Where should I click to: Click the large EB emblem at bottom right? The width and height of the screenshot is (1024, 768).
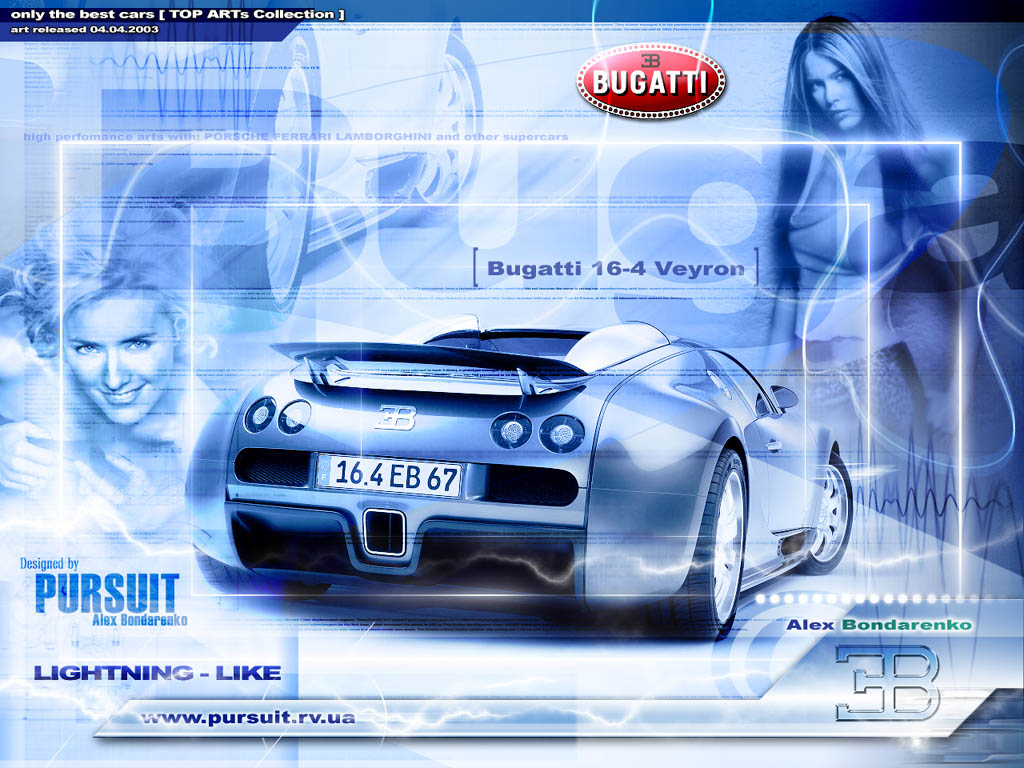pyautogui.click(x=887, y=682)
